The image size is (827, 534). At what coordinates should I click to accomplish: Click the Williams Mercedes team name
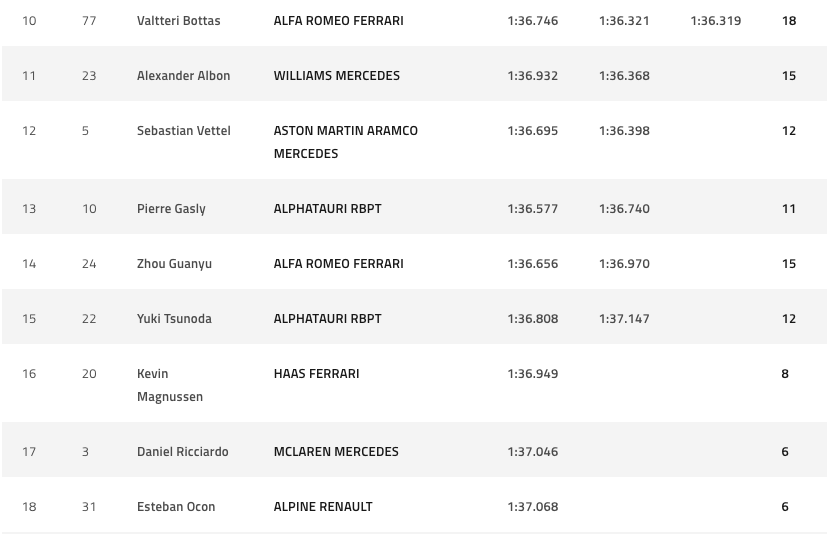(x=336, y=76)
